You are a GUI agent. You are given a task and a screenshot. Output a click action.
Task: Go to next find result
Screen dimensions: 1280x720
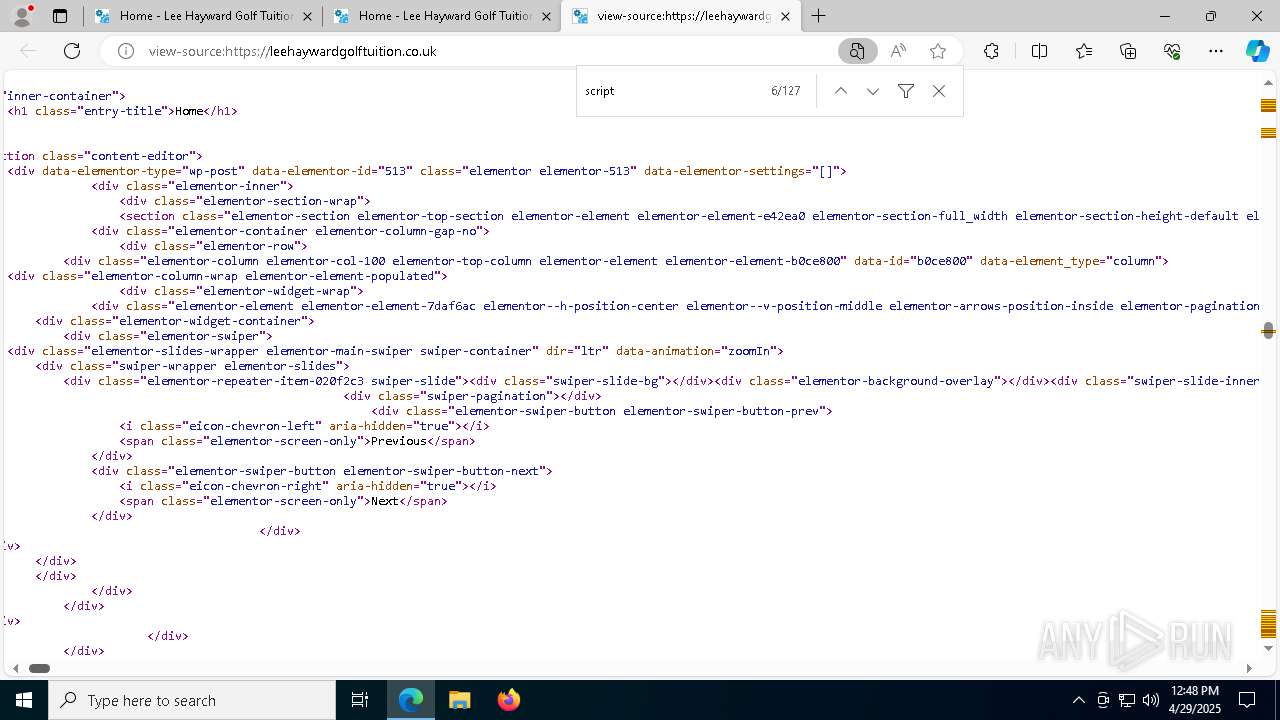point(873,91)
